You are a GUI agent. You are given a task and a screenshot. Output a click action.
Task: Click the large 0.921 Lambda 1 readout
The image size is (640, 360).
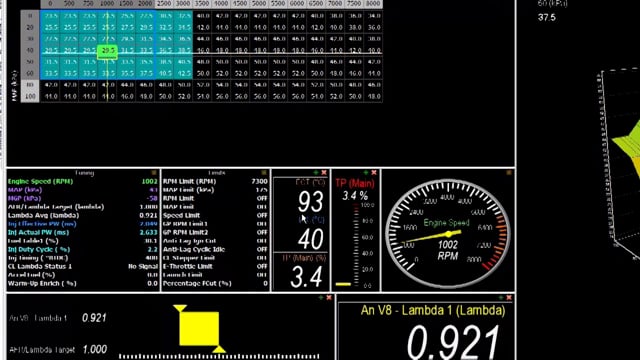[x=453, y=342]
